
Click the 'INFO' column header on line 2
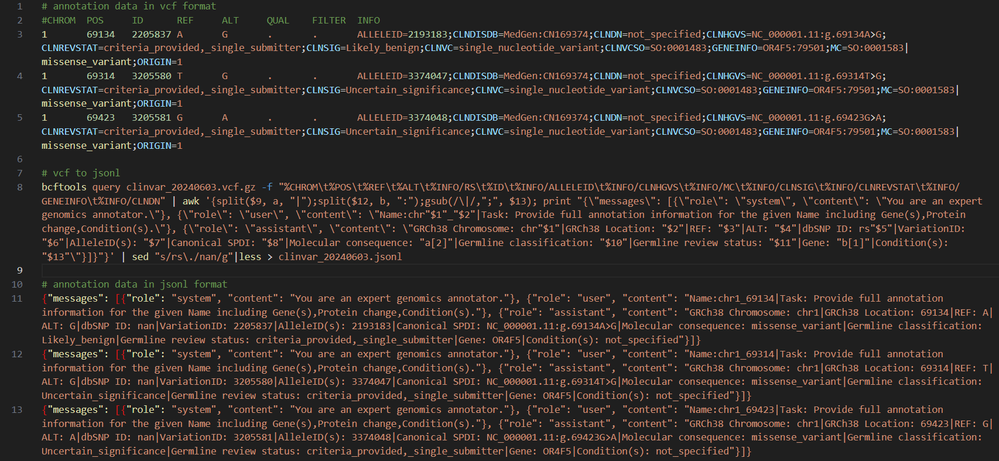[368, 20]
